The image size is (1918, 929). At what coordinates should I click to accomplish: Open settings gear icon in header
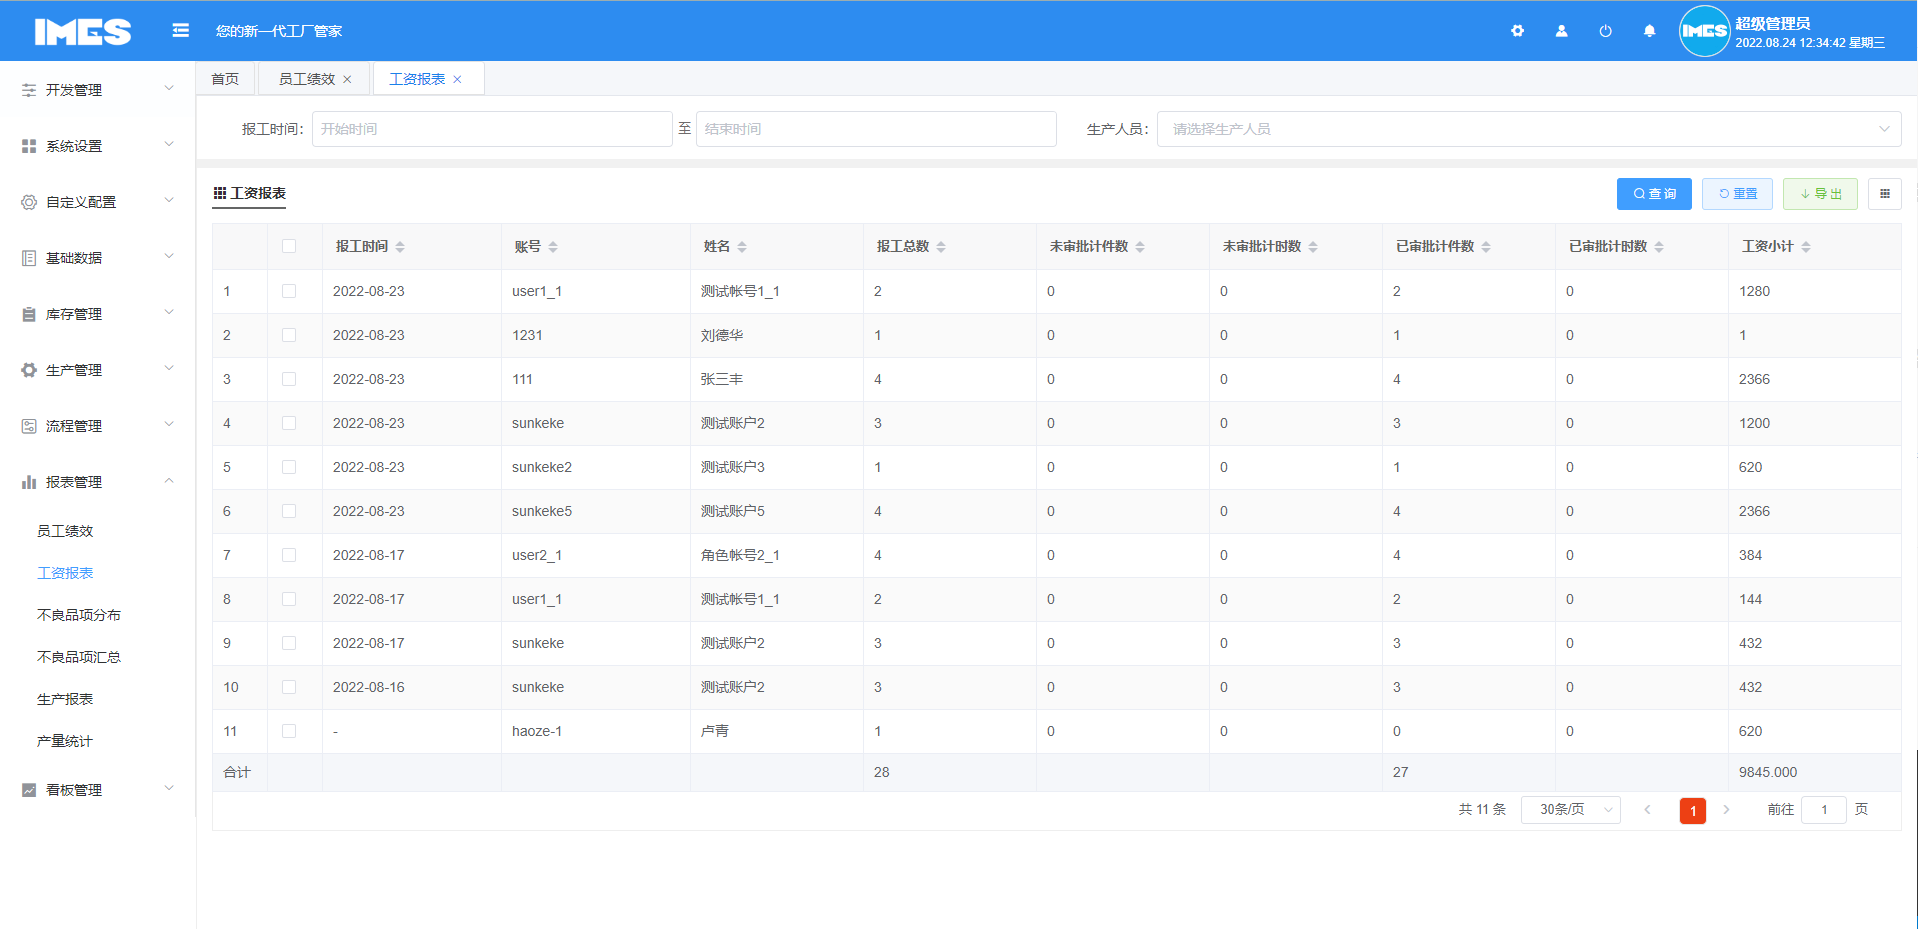click(1517, 31)
